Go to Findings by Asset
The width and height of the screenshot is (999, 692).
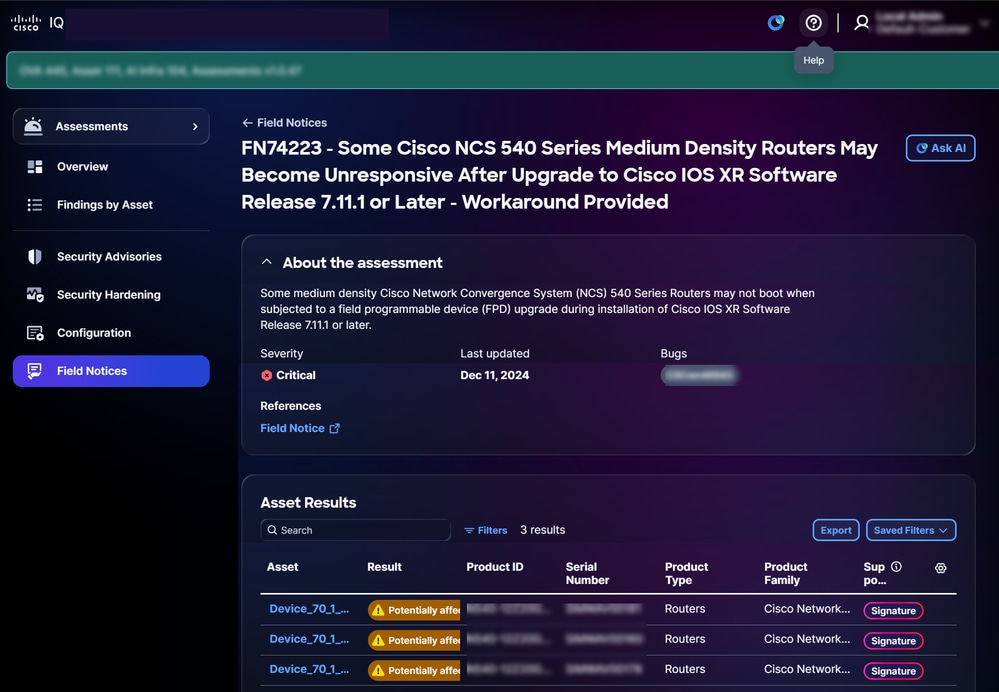104,205
